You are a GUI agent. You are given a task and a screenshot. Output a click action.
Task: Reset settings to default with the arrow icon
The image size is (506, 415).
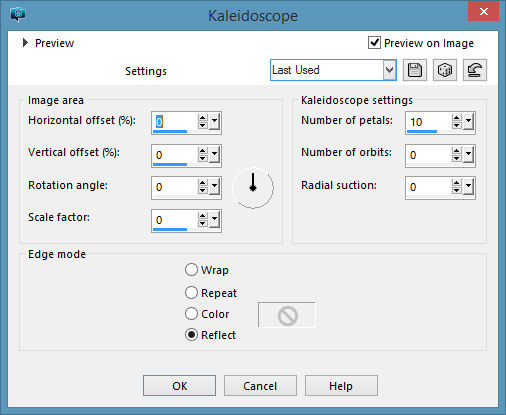(x=475, y=70)
